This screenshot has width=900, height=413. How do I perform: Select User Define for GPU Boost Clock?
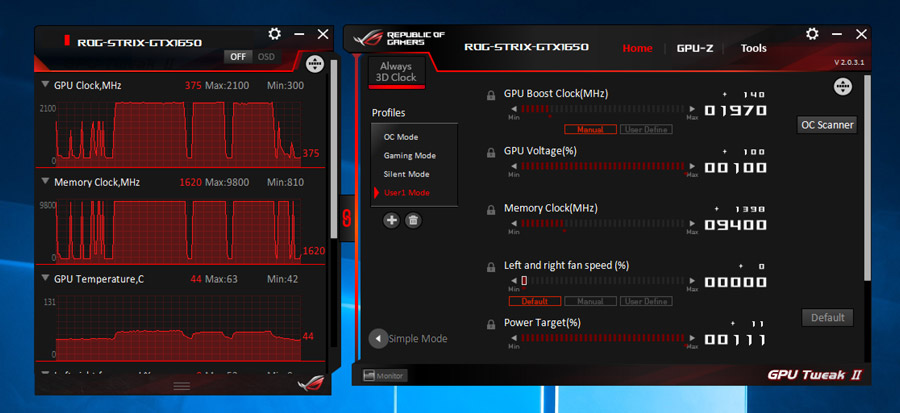click(x=646, y=130)
